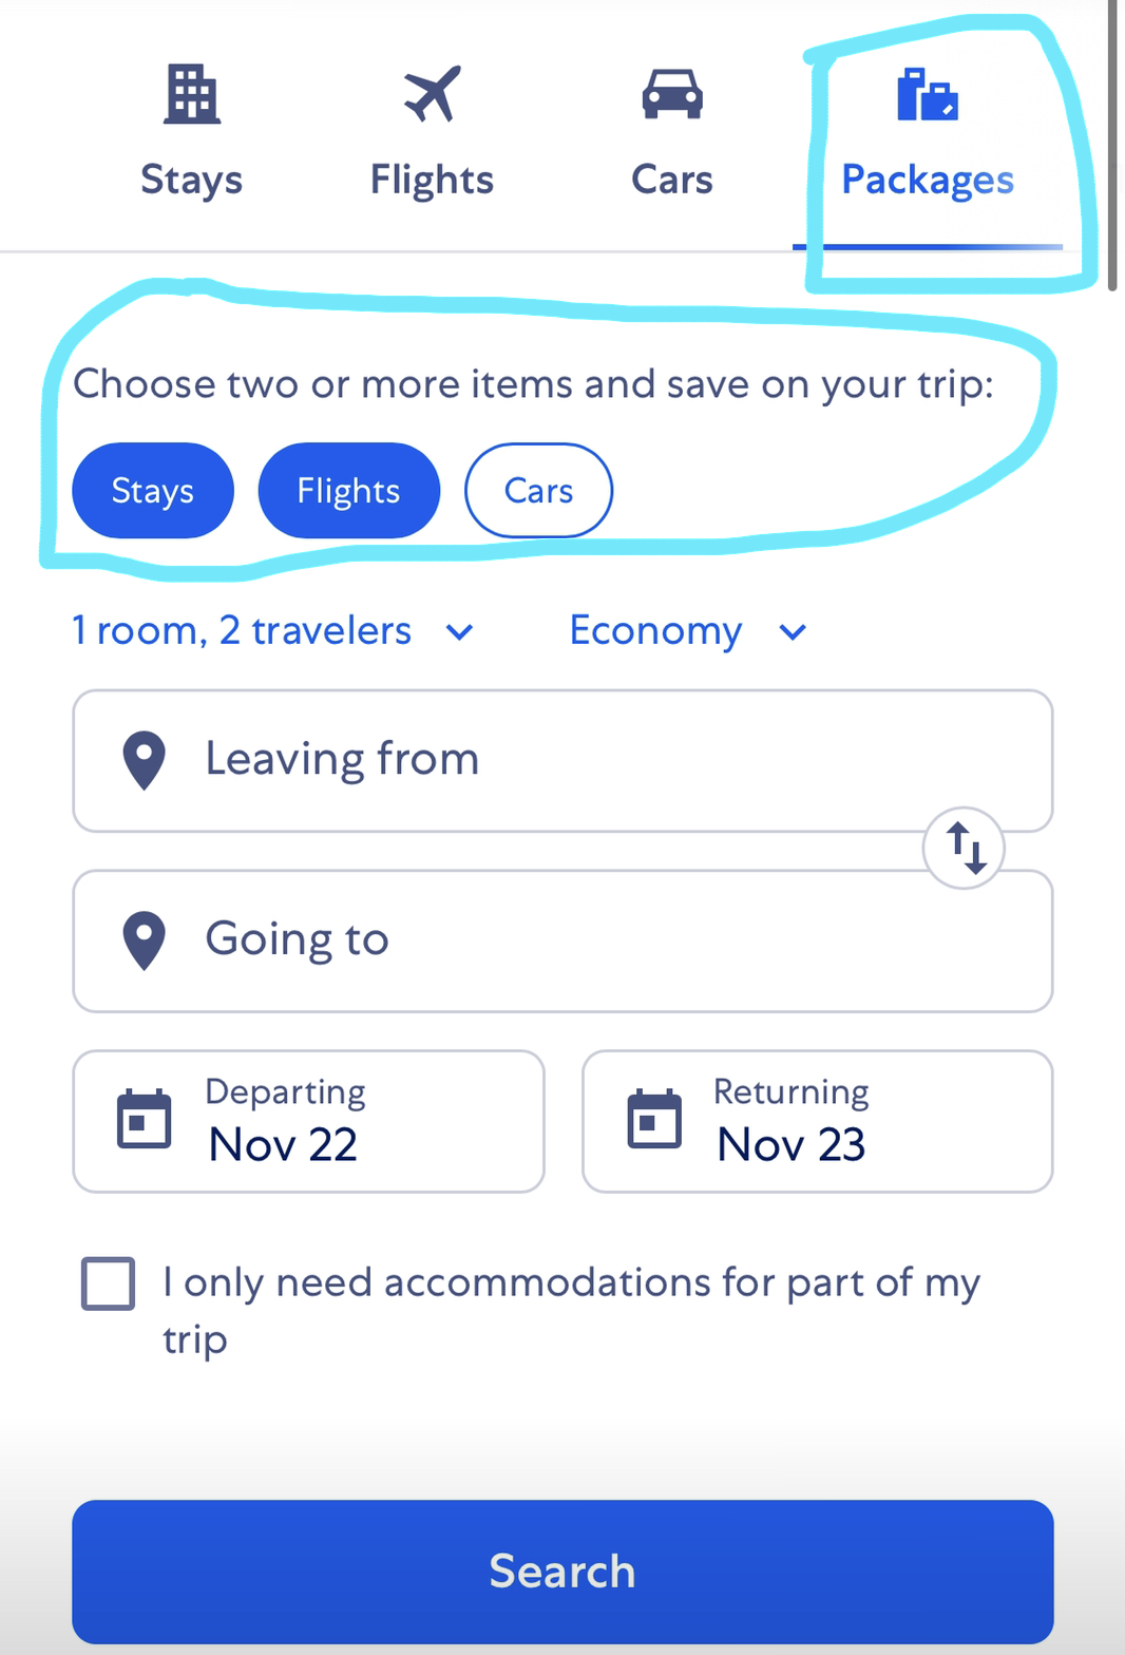The height and width of the screenshot is (1655, 1125).
Task: Click the Returning calendar icon
Action: [654, 1119]
